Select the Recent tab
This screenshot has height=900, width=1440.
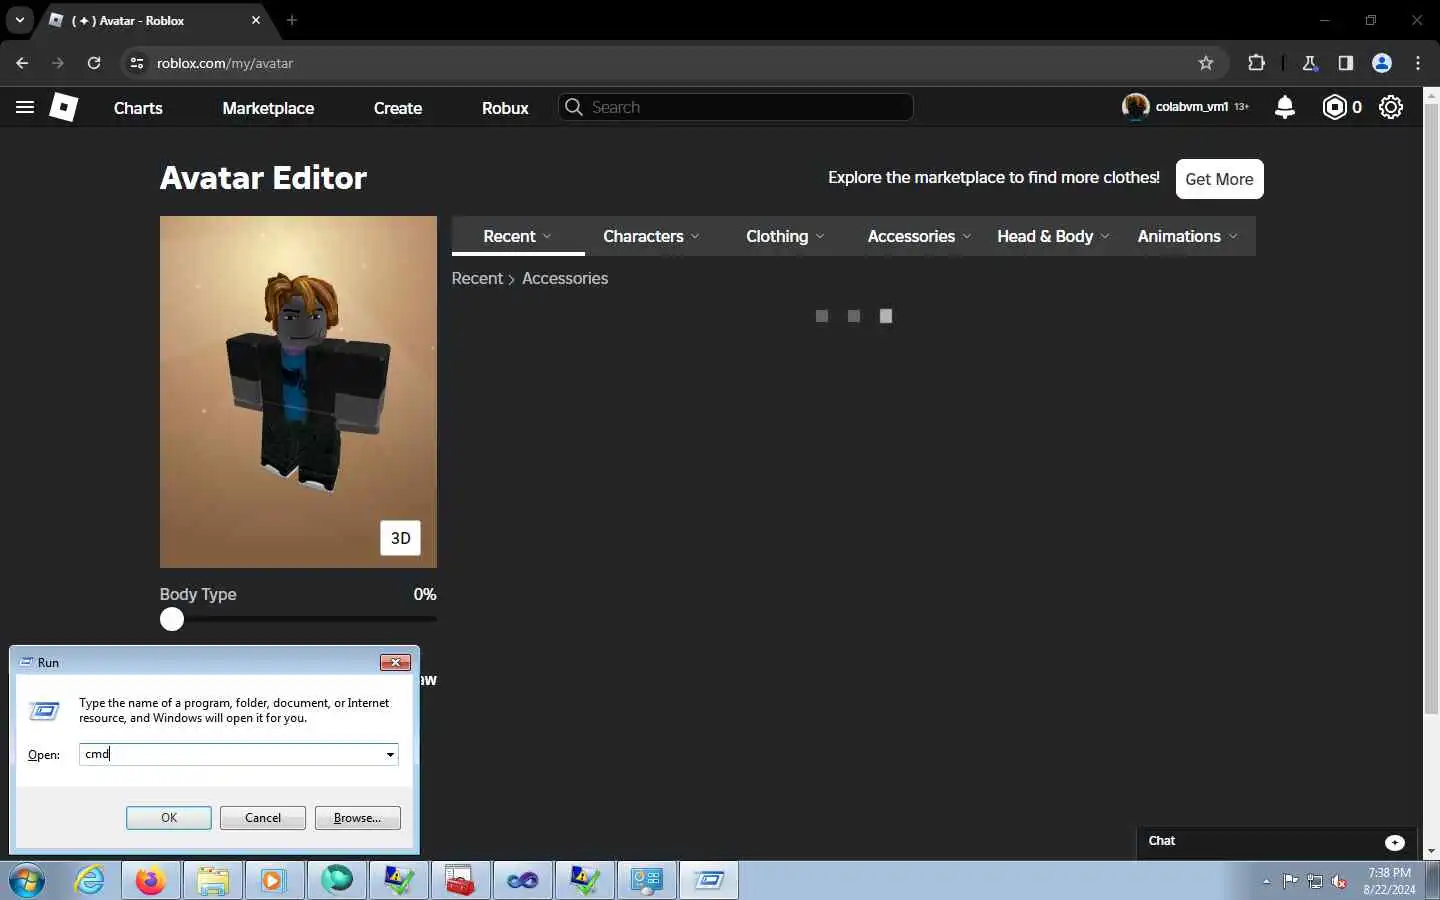(518, 236)
